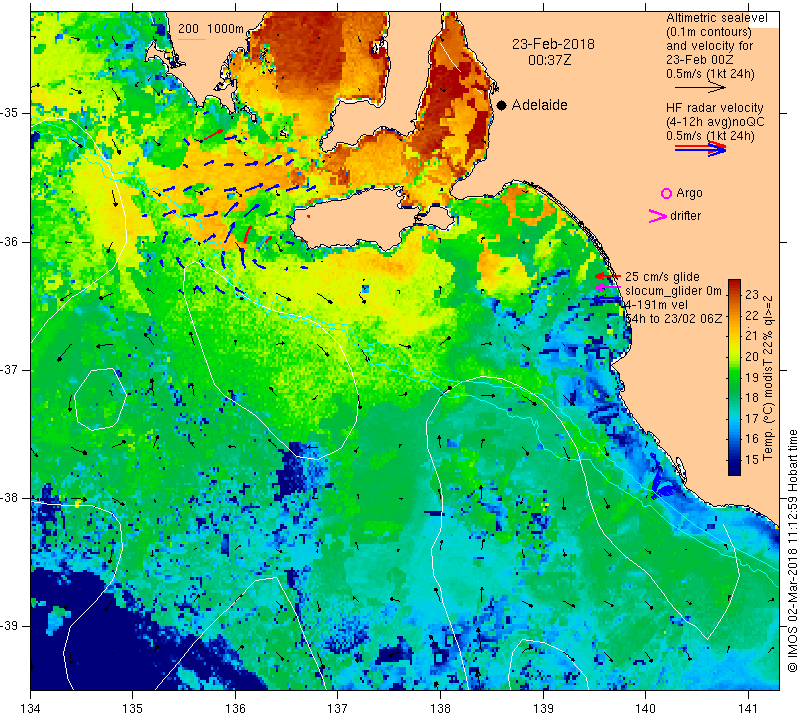This screenshot has height=720, width=800.
Task: Click the red 25 cm/s glide arrow
Action: point(607,276)
